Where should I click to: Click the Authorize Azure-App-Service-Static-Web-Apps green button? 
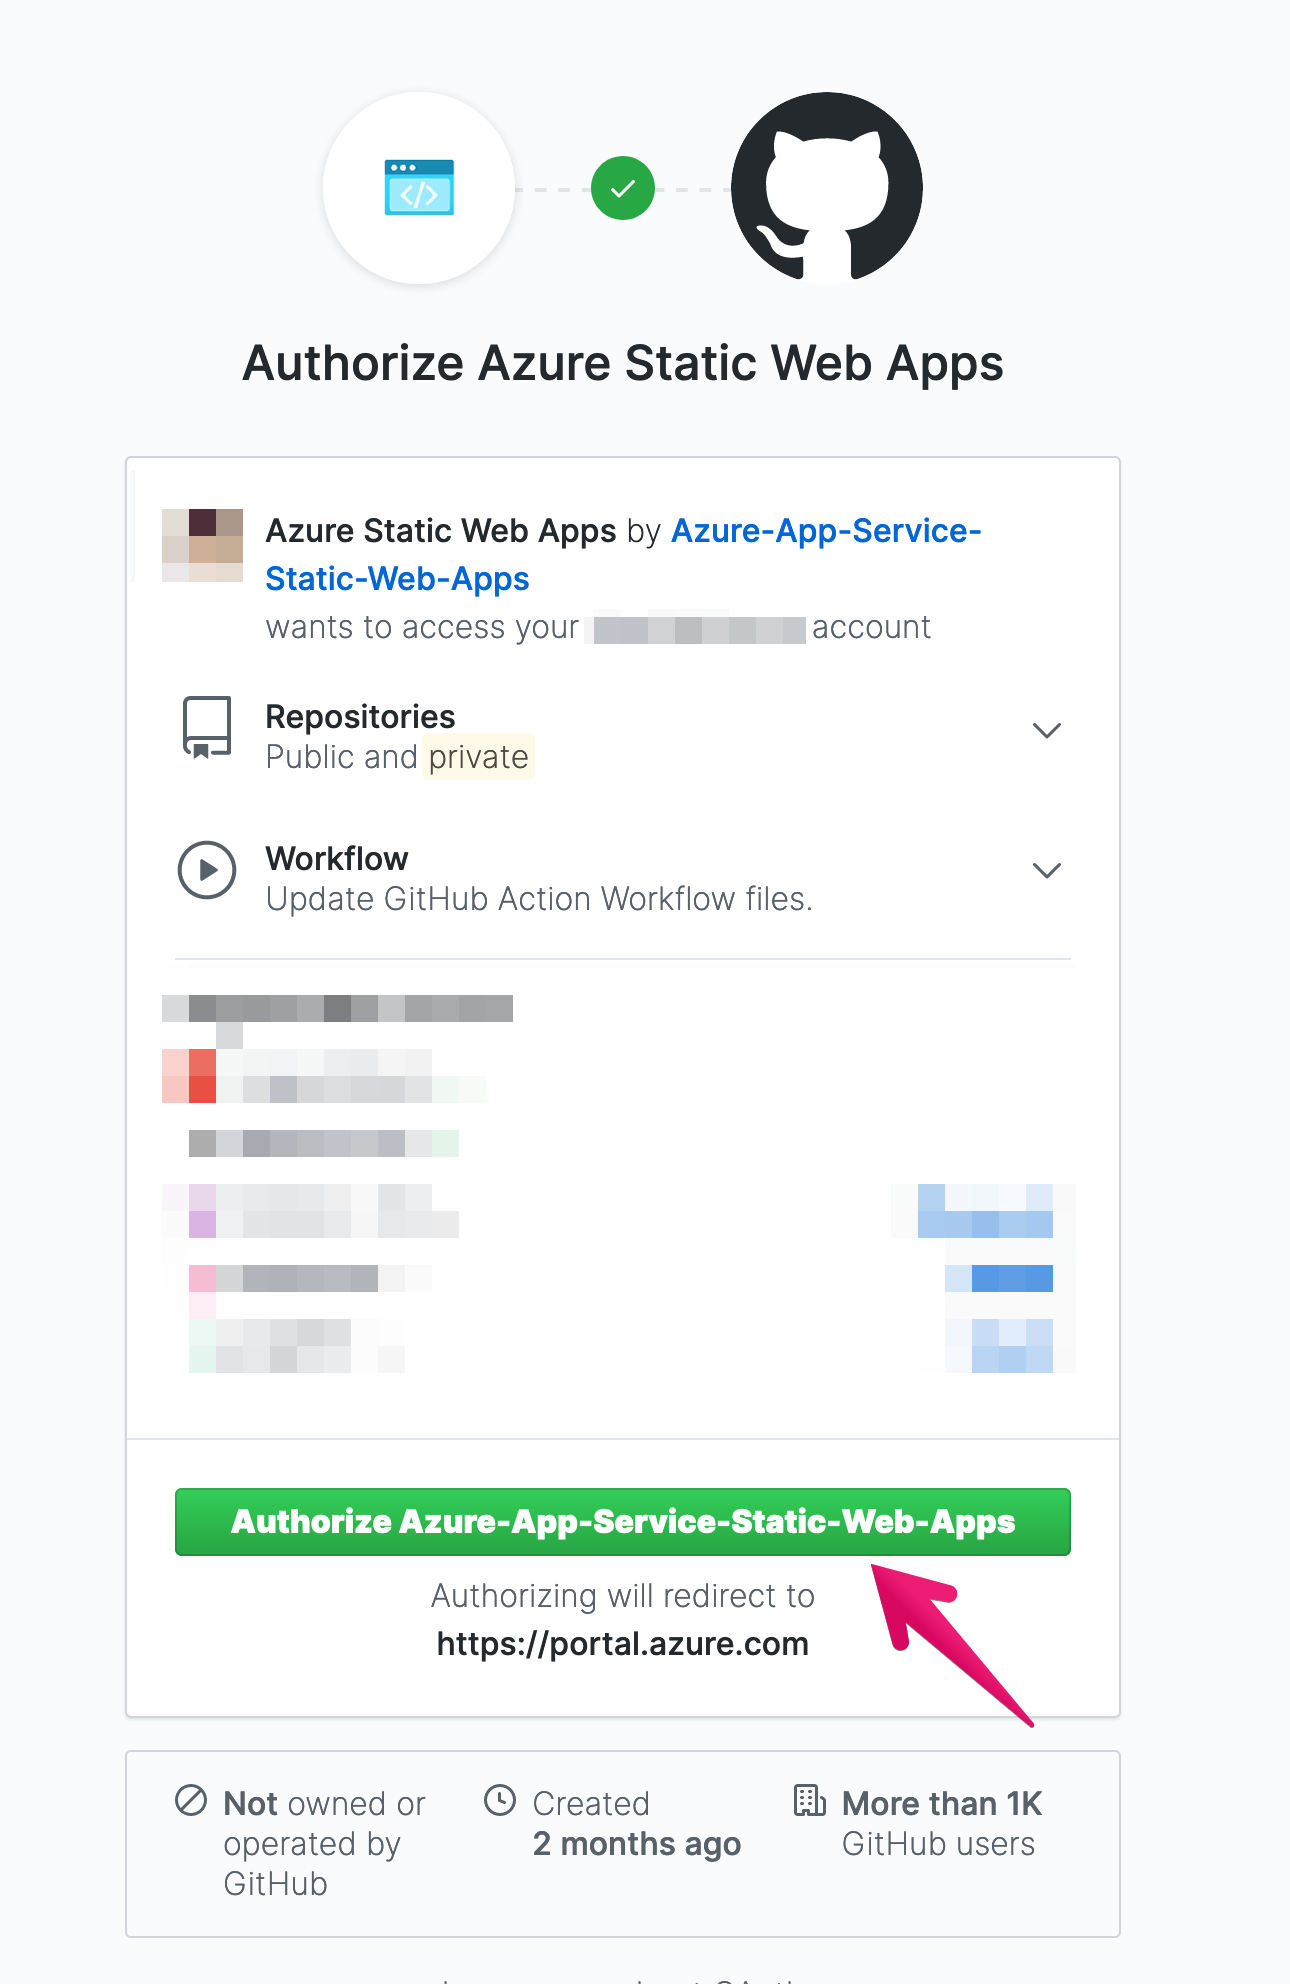623,1522
